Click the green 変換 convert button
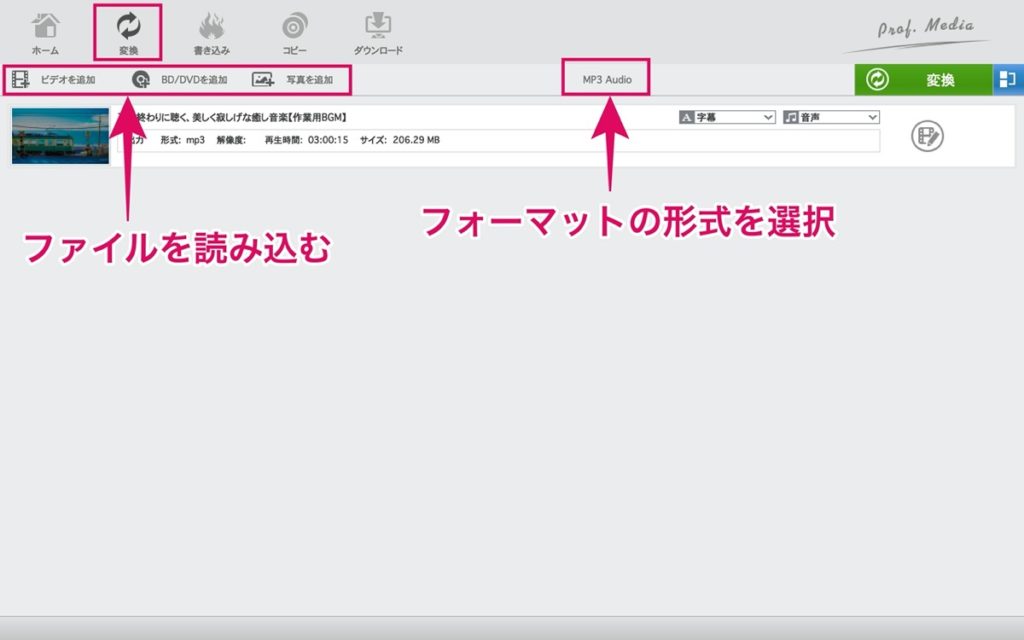This screenshot has height=640, width=1024. tap(923, 80)
